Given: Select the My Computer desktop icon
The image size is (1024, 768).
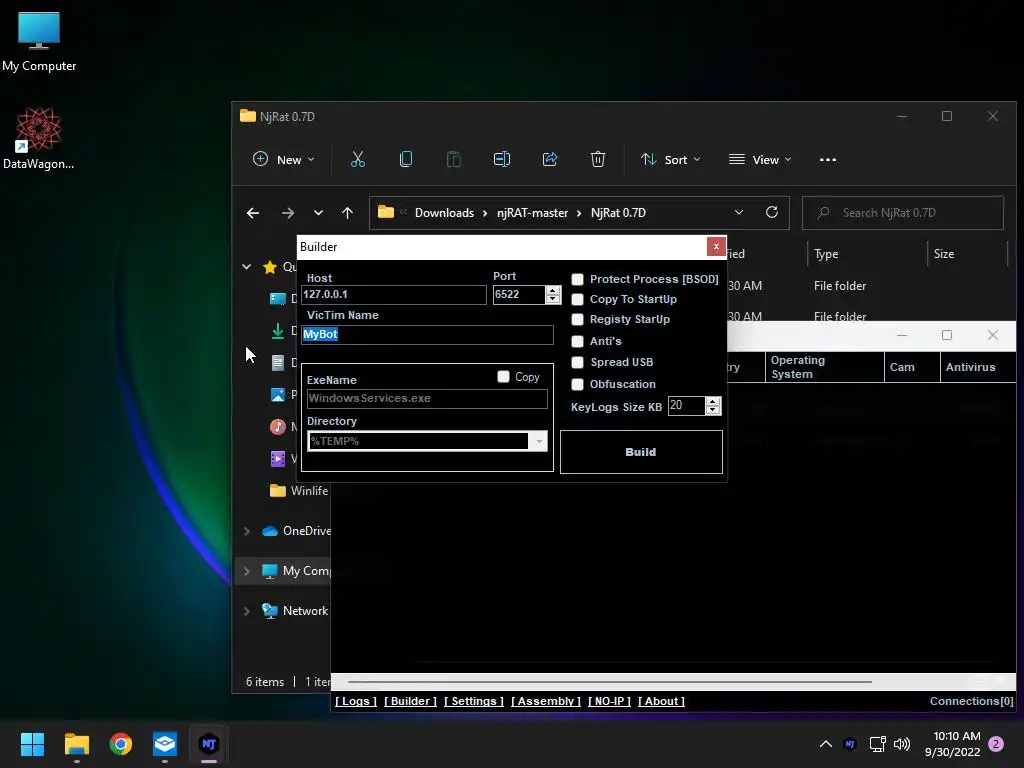Looking at the screenshot, I should click(x=39, y=42).
